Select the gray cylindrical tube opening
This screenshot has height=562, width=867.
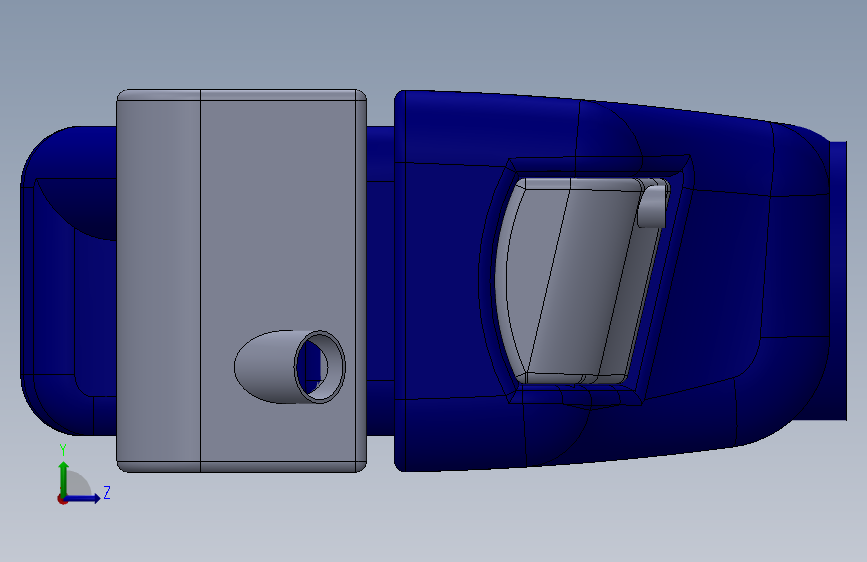[320, 367]
